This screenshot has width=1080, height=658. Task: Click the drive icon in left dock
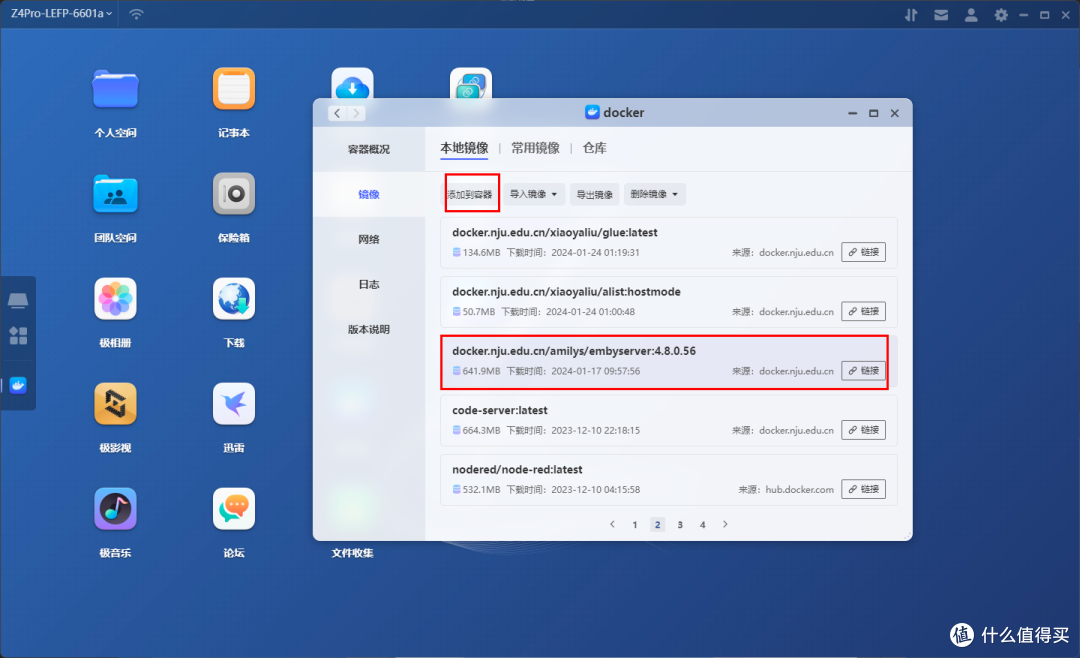tap(18, 300)
